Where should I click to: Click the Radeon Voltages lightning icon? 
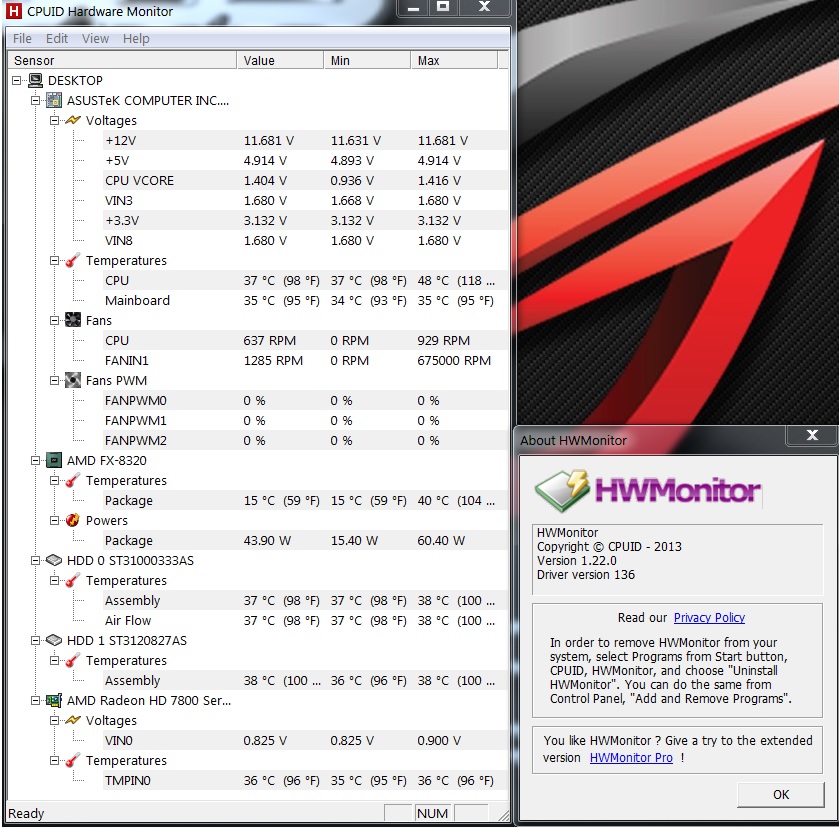pyautogui.click(x=73, y=720)
